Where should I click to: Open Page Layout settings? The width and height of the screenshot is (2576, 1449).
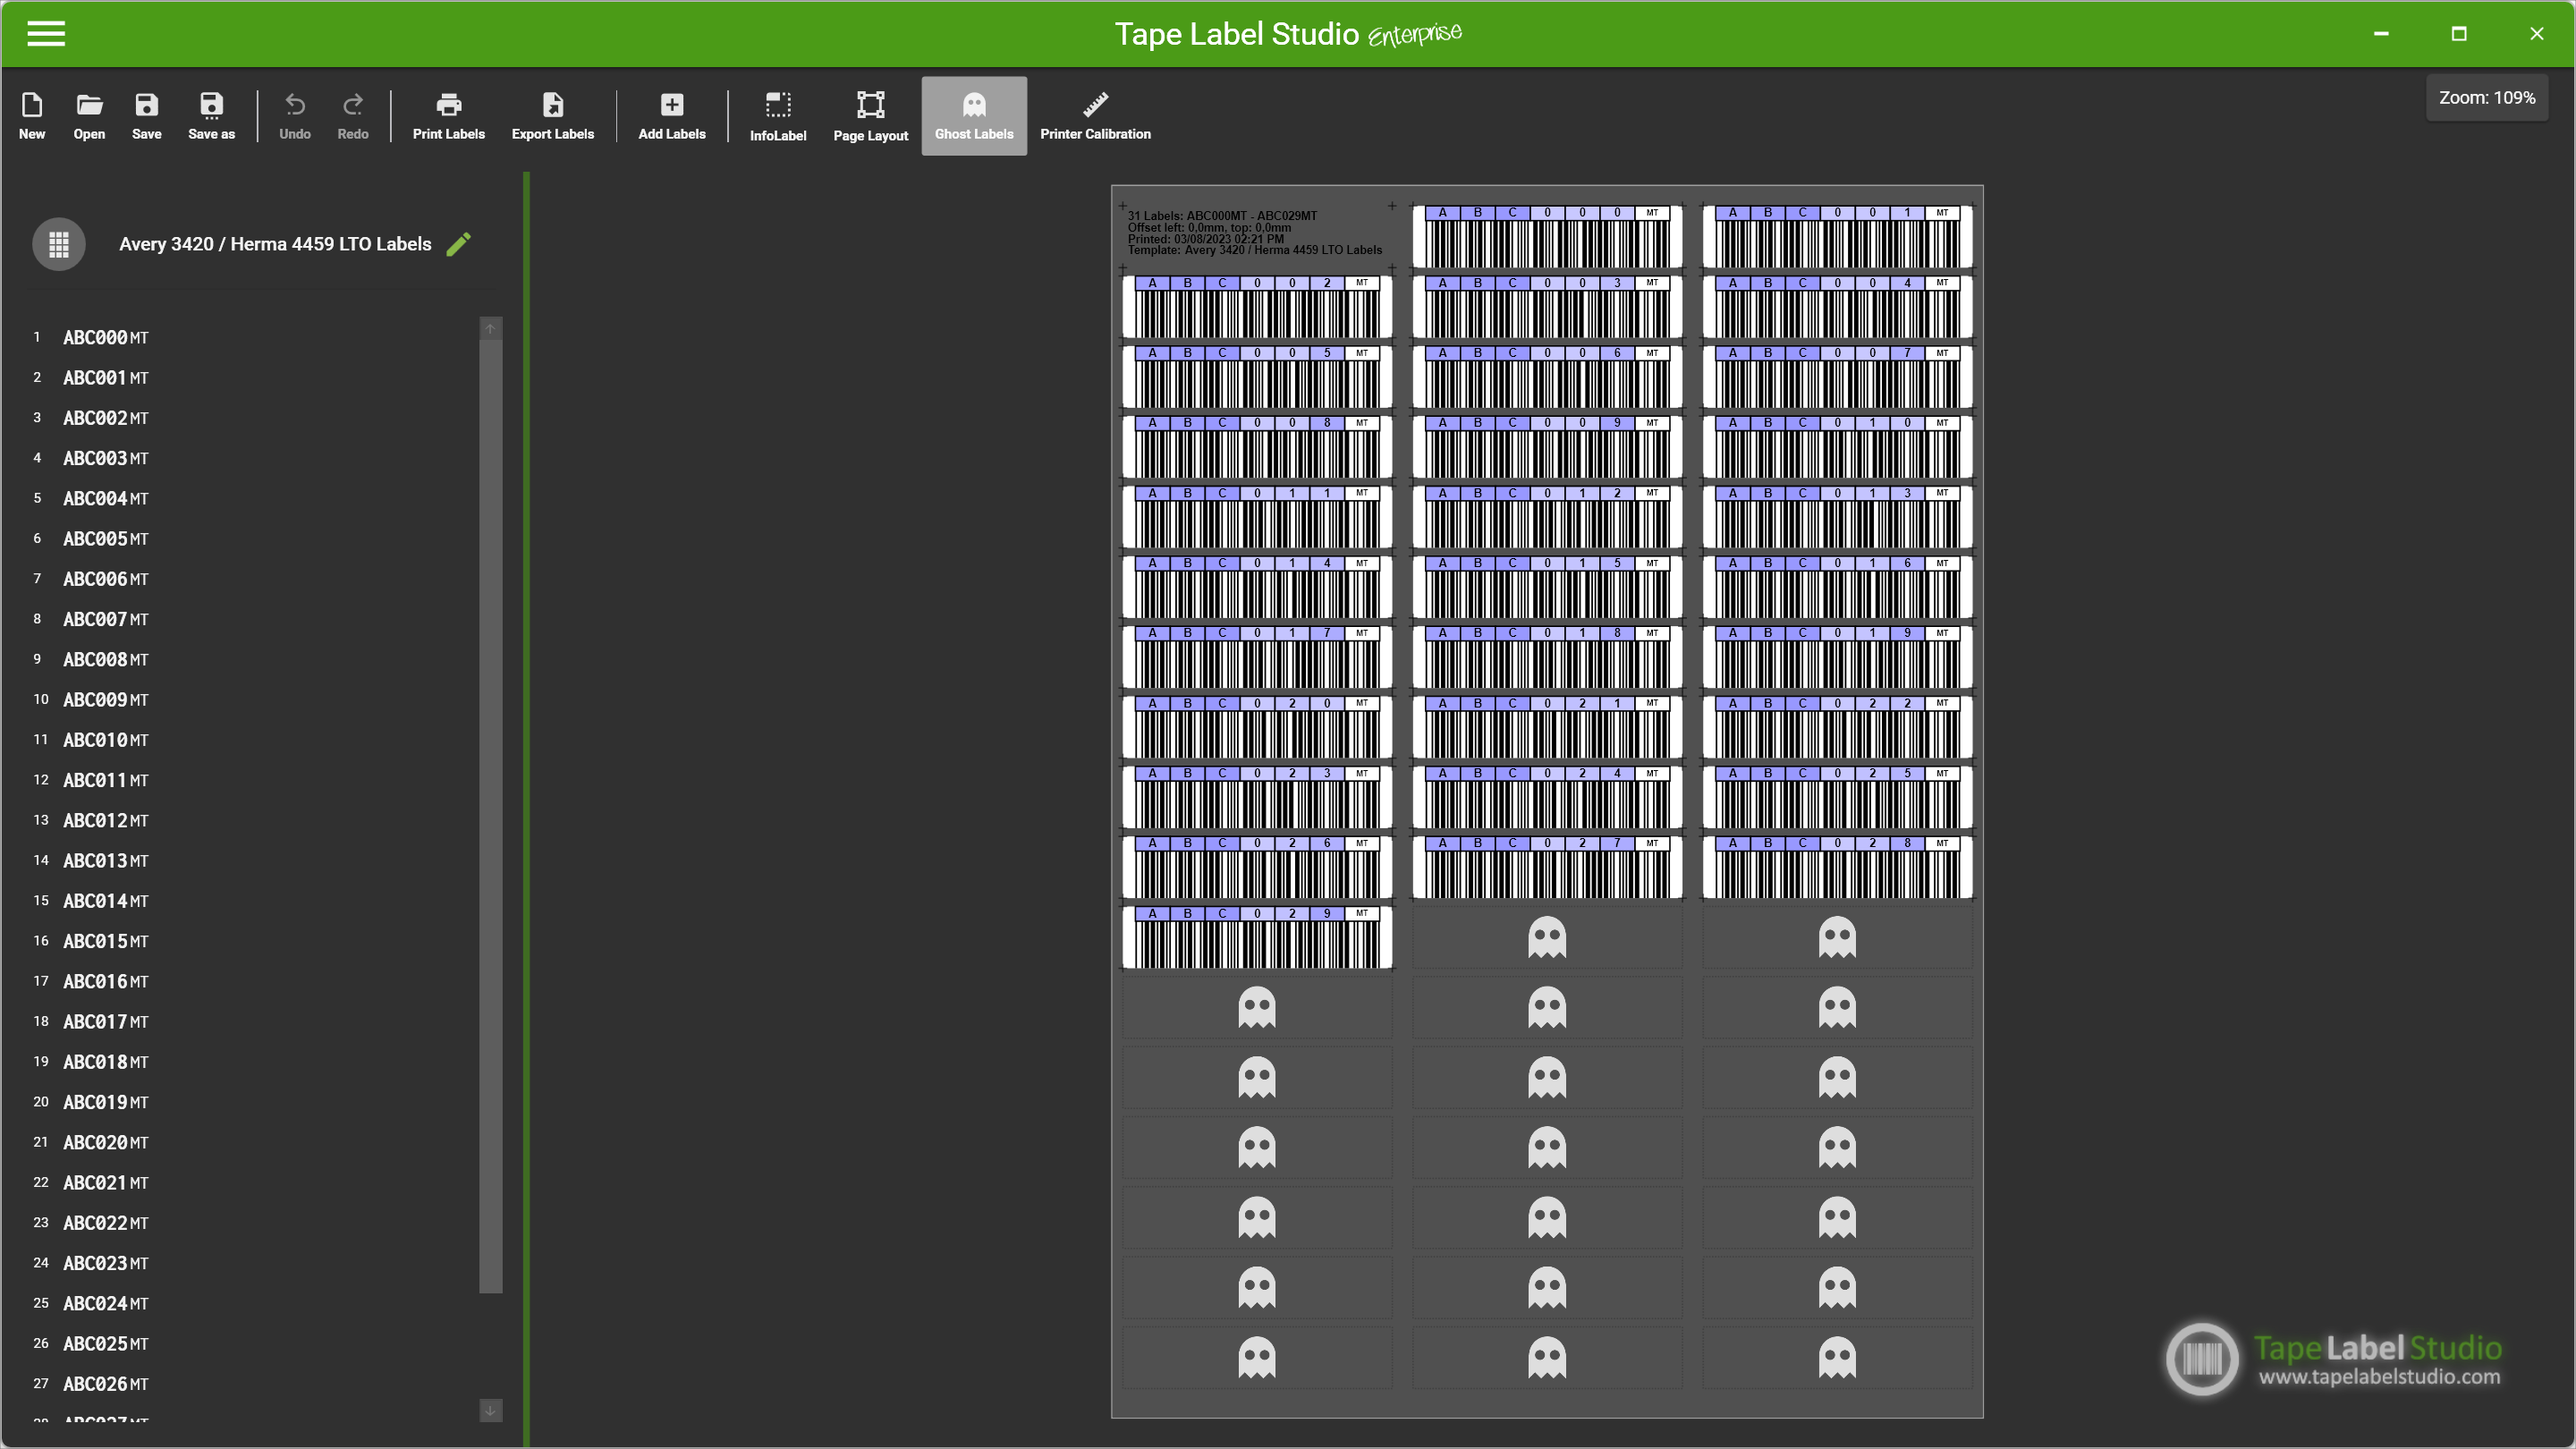click(870, 116)
